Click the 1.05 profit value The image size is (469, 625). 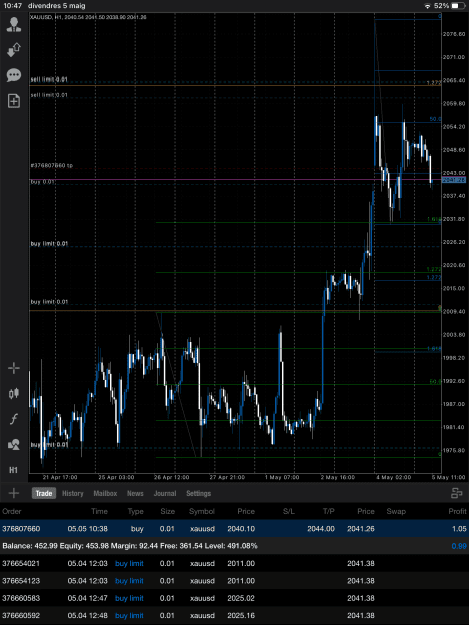pyautogui.click(x=459, y=529)
